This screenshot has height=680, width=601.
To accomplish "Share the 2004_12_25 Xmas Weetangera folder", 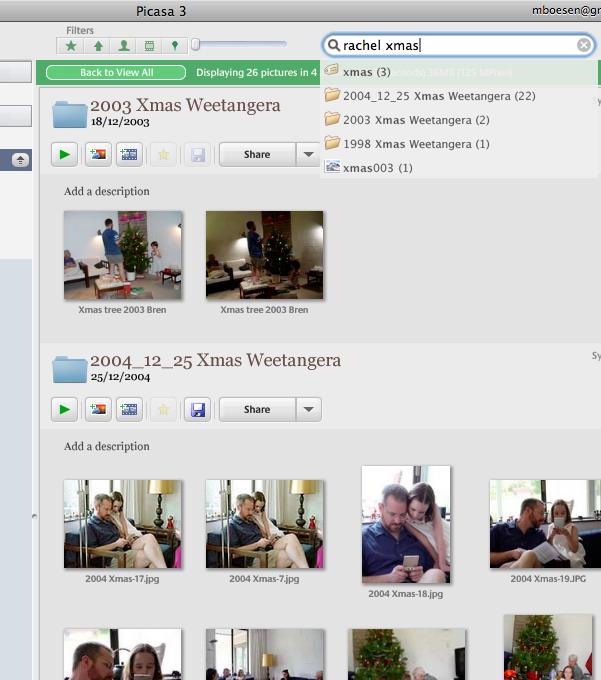I will [257, 409].
